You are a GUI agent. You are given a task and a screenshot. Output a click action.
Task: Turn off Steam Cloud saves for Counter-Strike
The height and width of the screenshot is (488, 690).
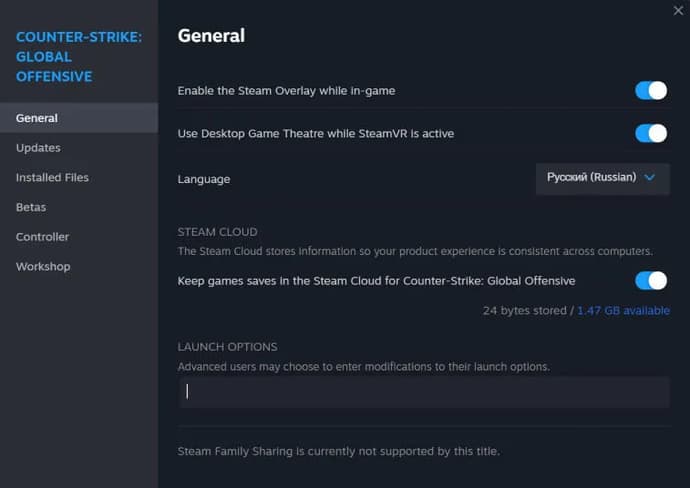click(x=651, y=281)
